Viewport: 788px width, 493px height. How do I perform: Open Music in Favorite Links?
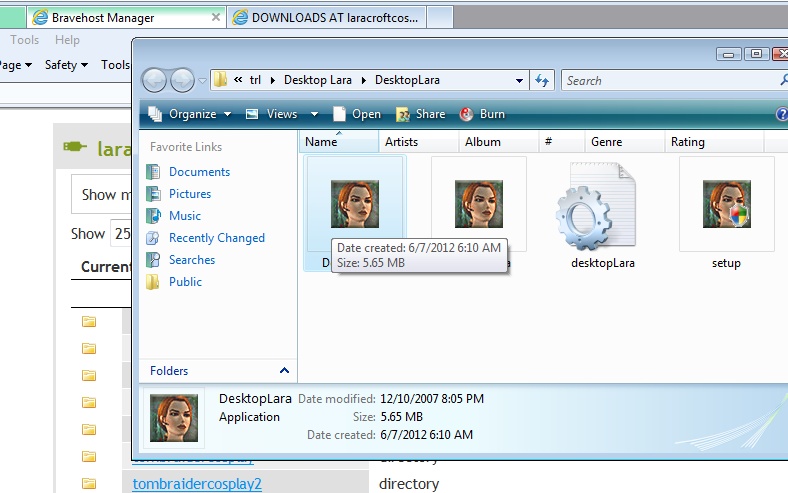[185, 216]
